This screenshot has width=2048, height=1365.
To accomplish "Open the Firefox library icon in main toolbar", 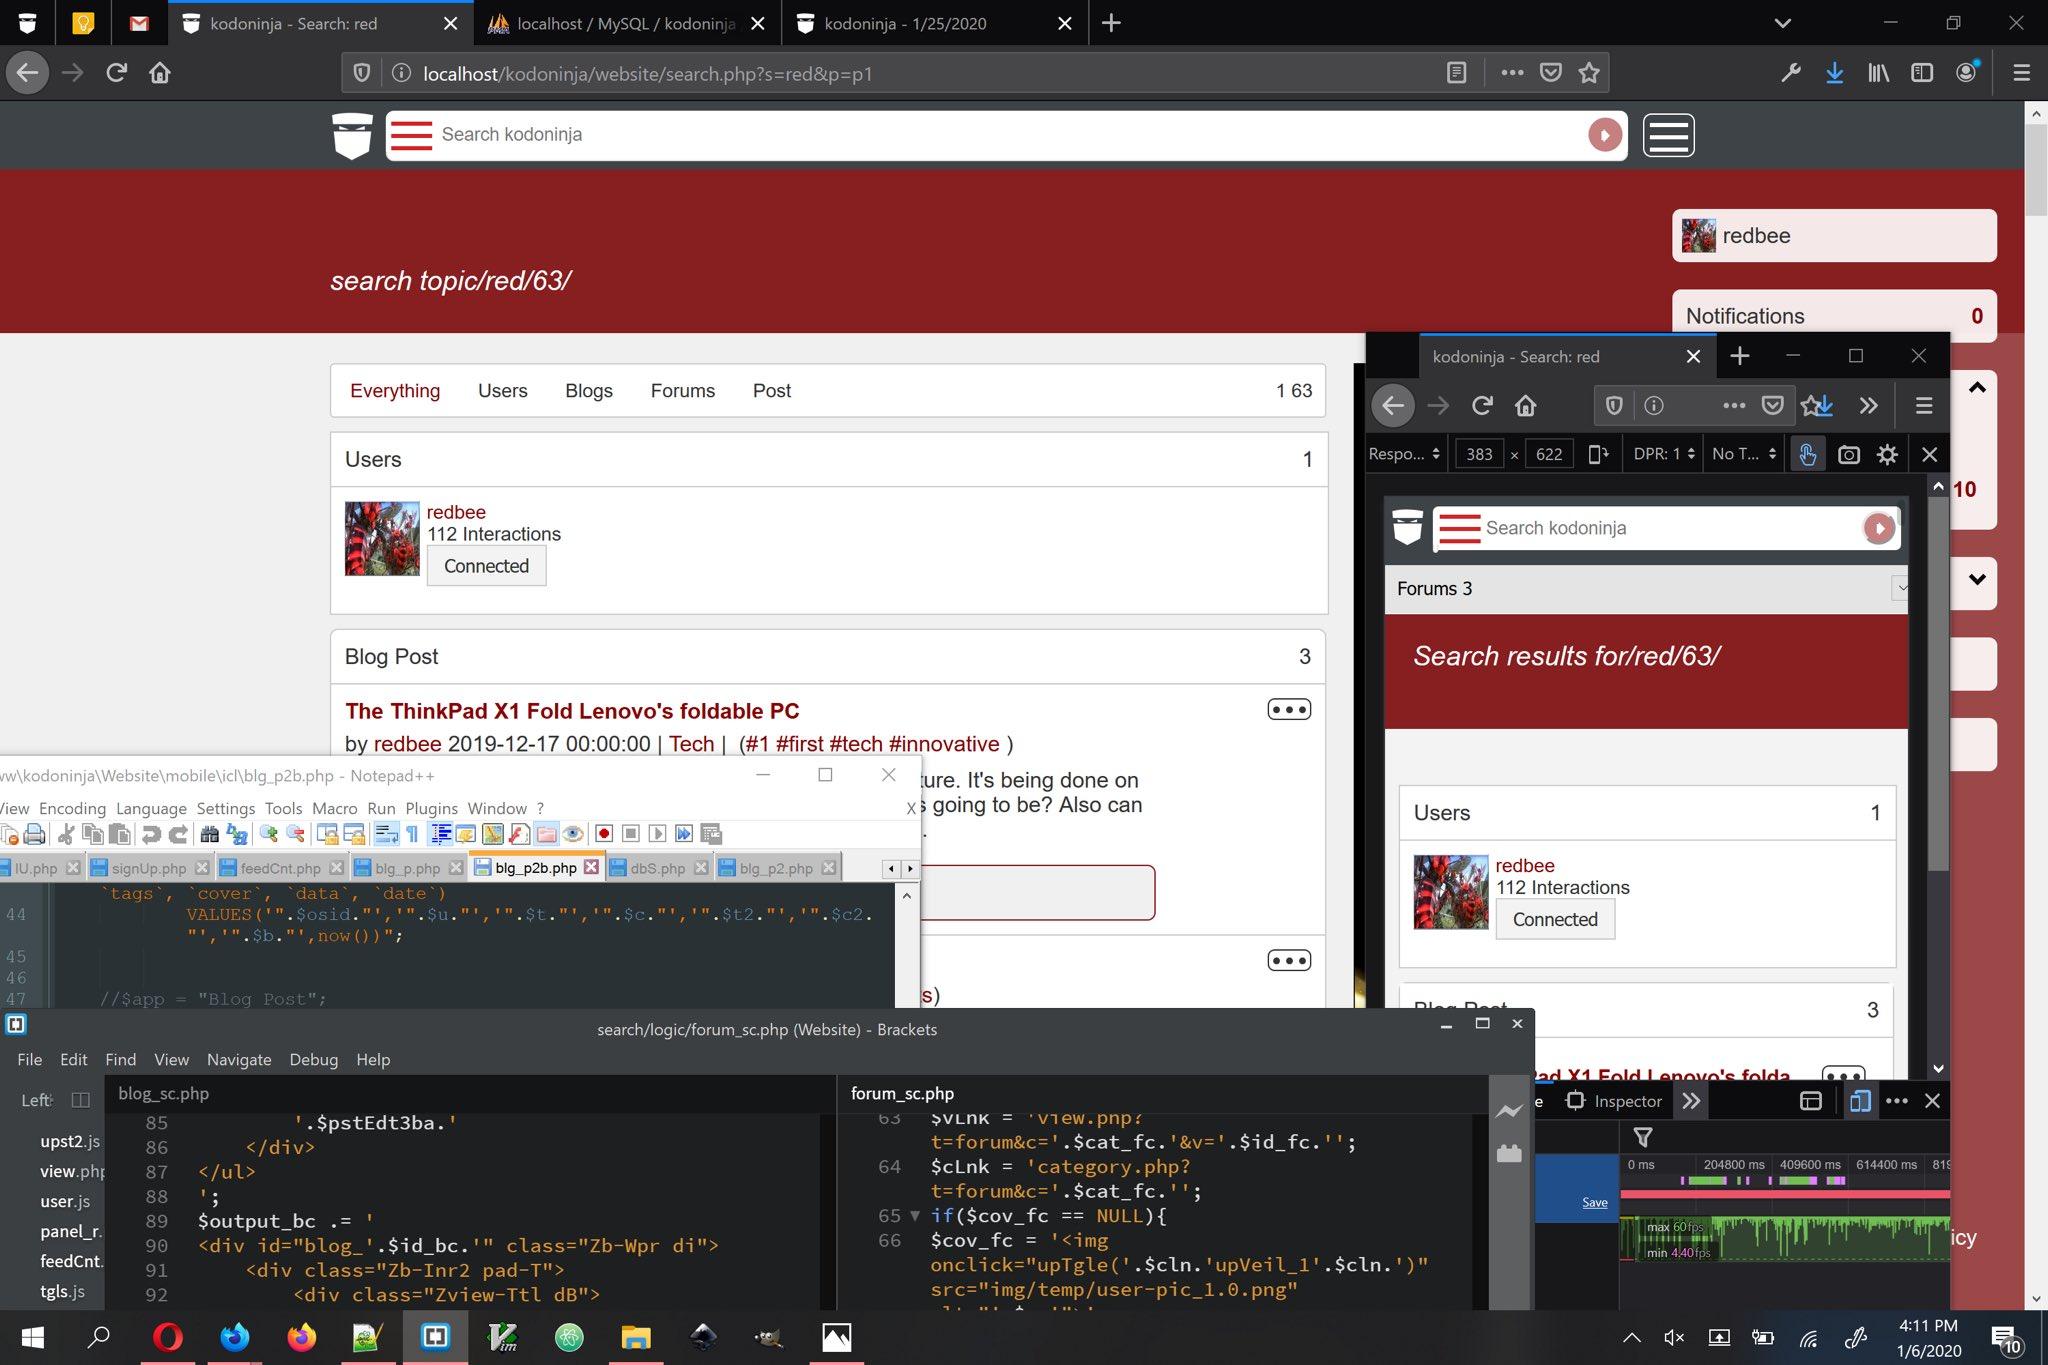I will (x=1878, y=73).
